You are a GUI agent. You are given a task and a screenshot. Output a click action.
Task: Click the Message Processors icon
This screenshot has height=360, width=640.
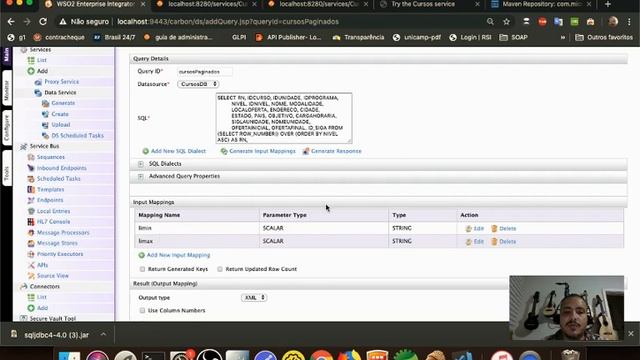[x=31, y=233]
